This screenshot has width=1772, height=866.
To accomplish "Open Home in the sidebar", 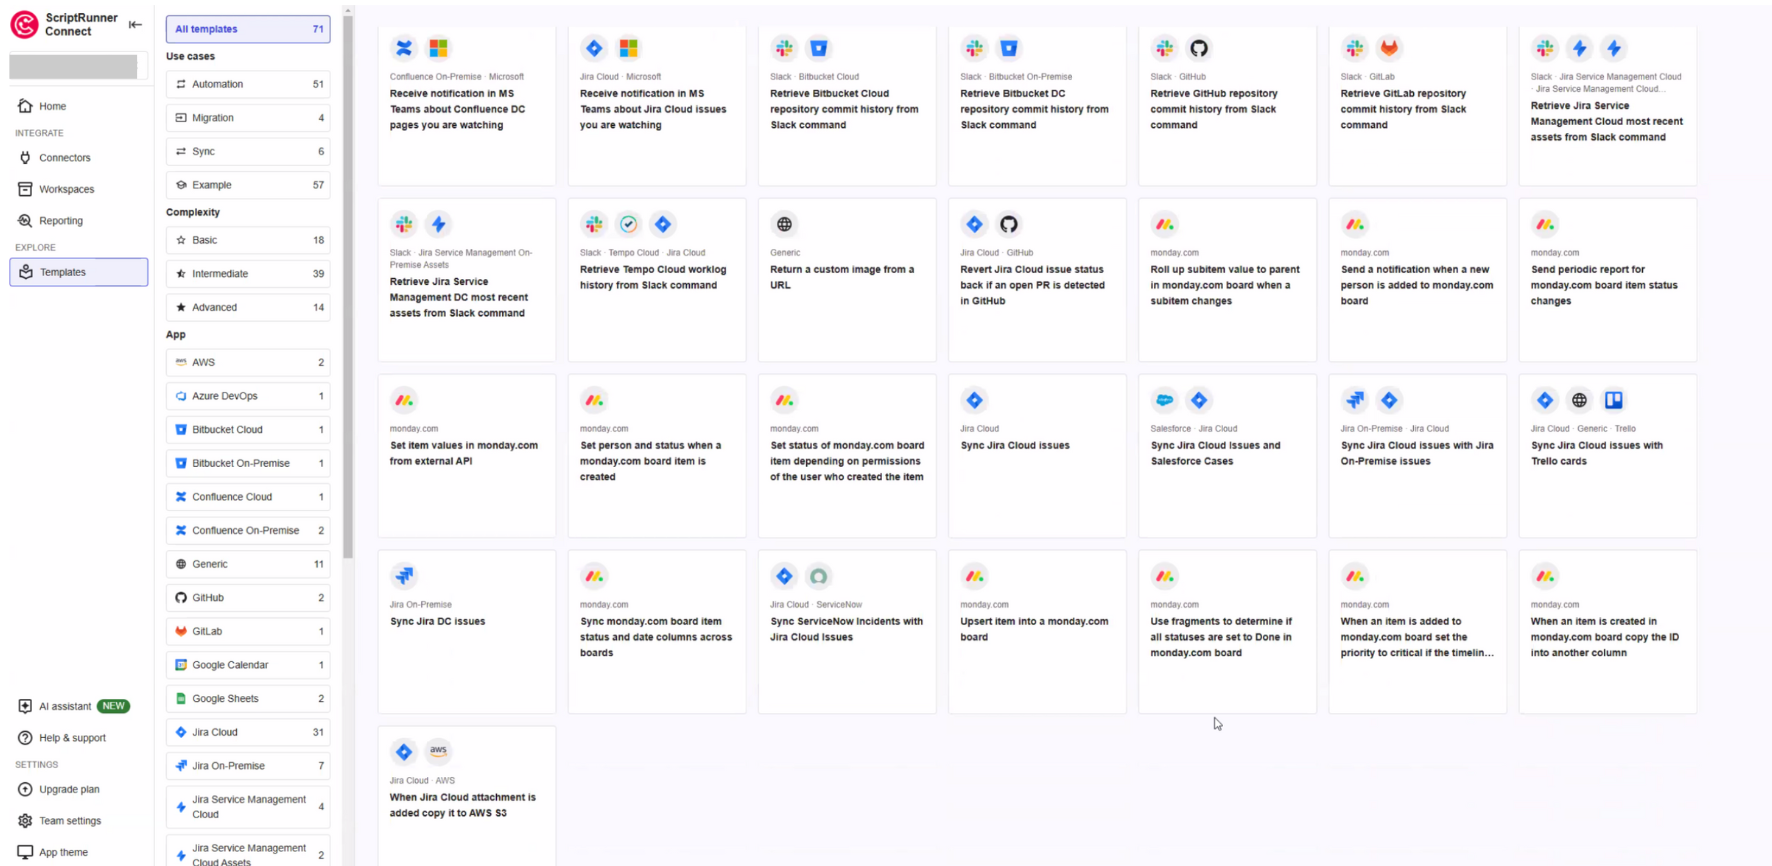I will pos(52,106).
